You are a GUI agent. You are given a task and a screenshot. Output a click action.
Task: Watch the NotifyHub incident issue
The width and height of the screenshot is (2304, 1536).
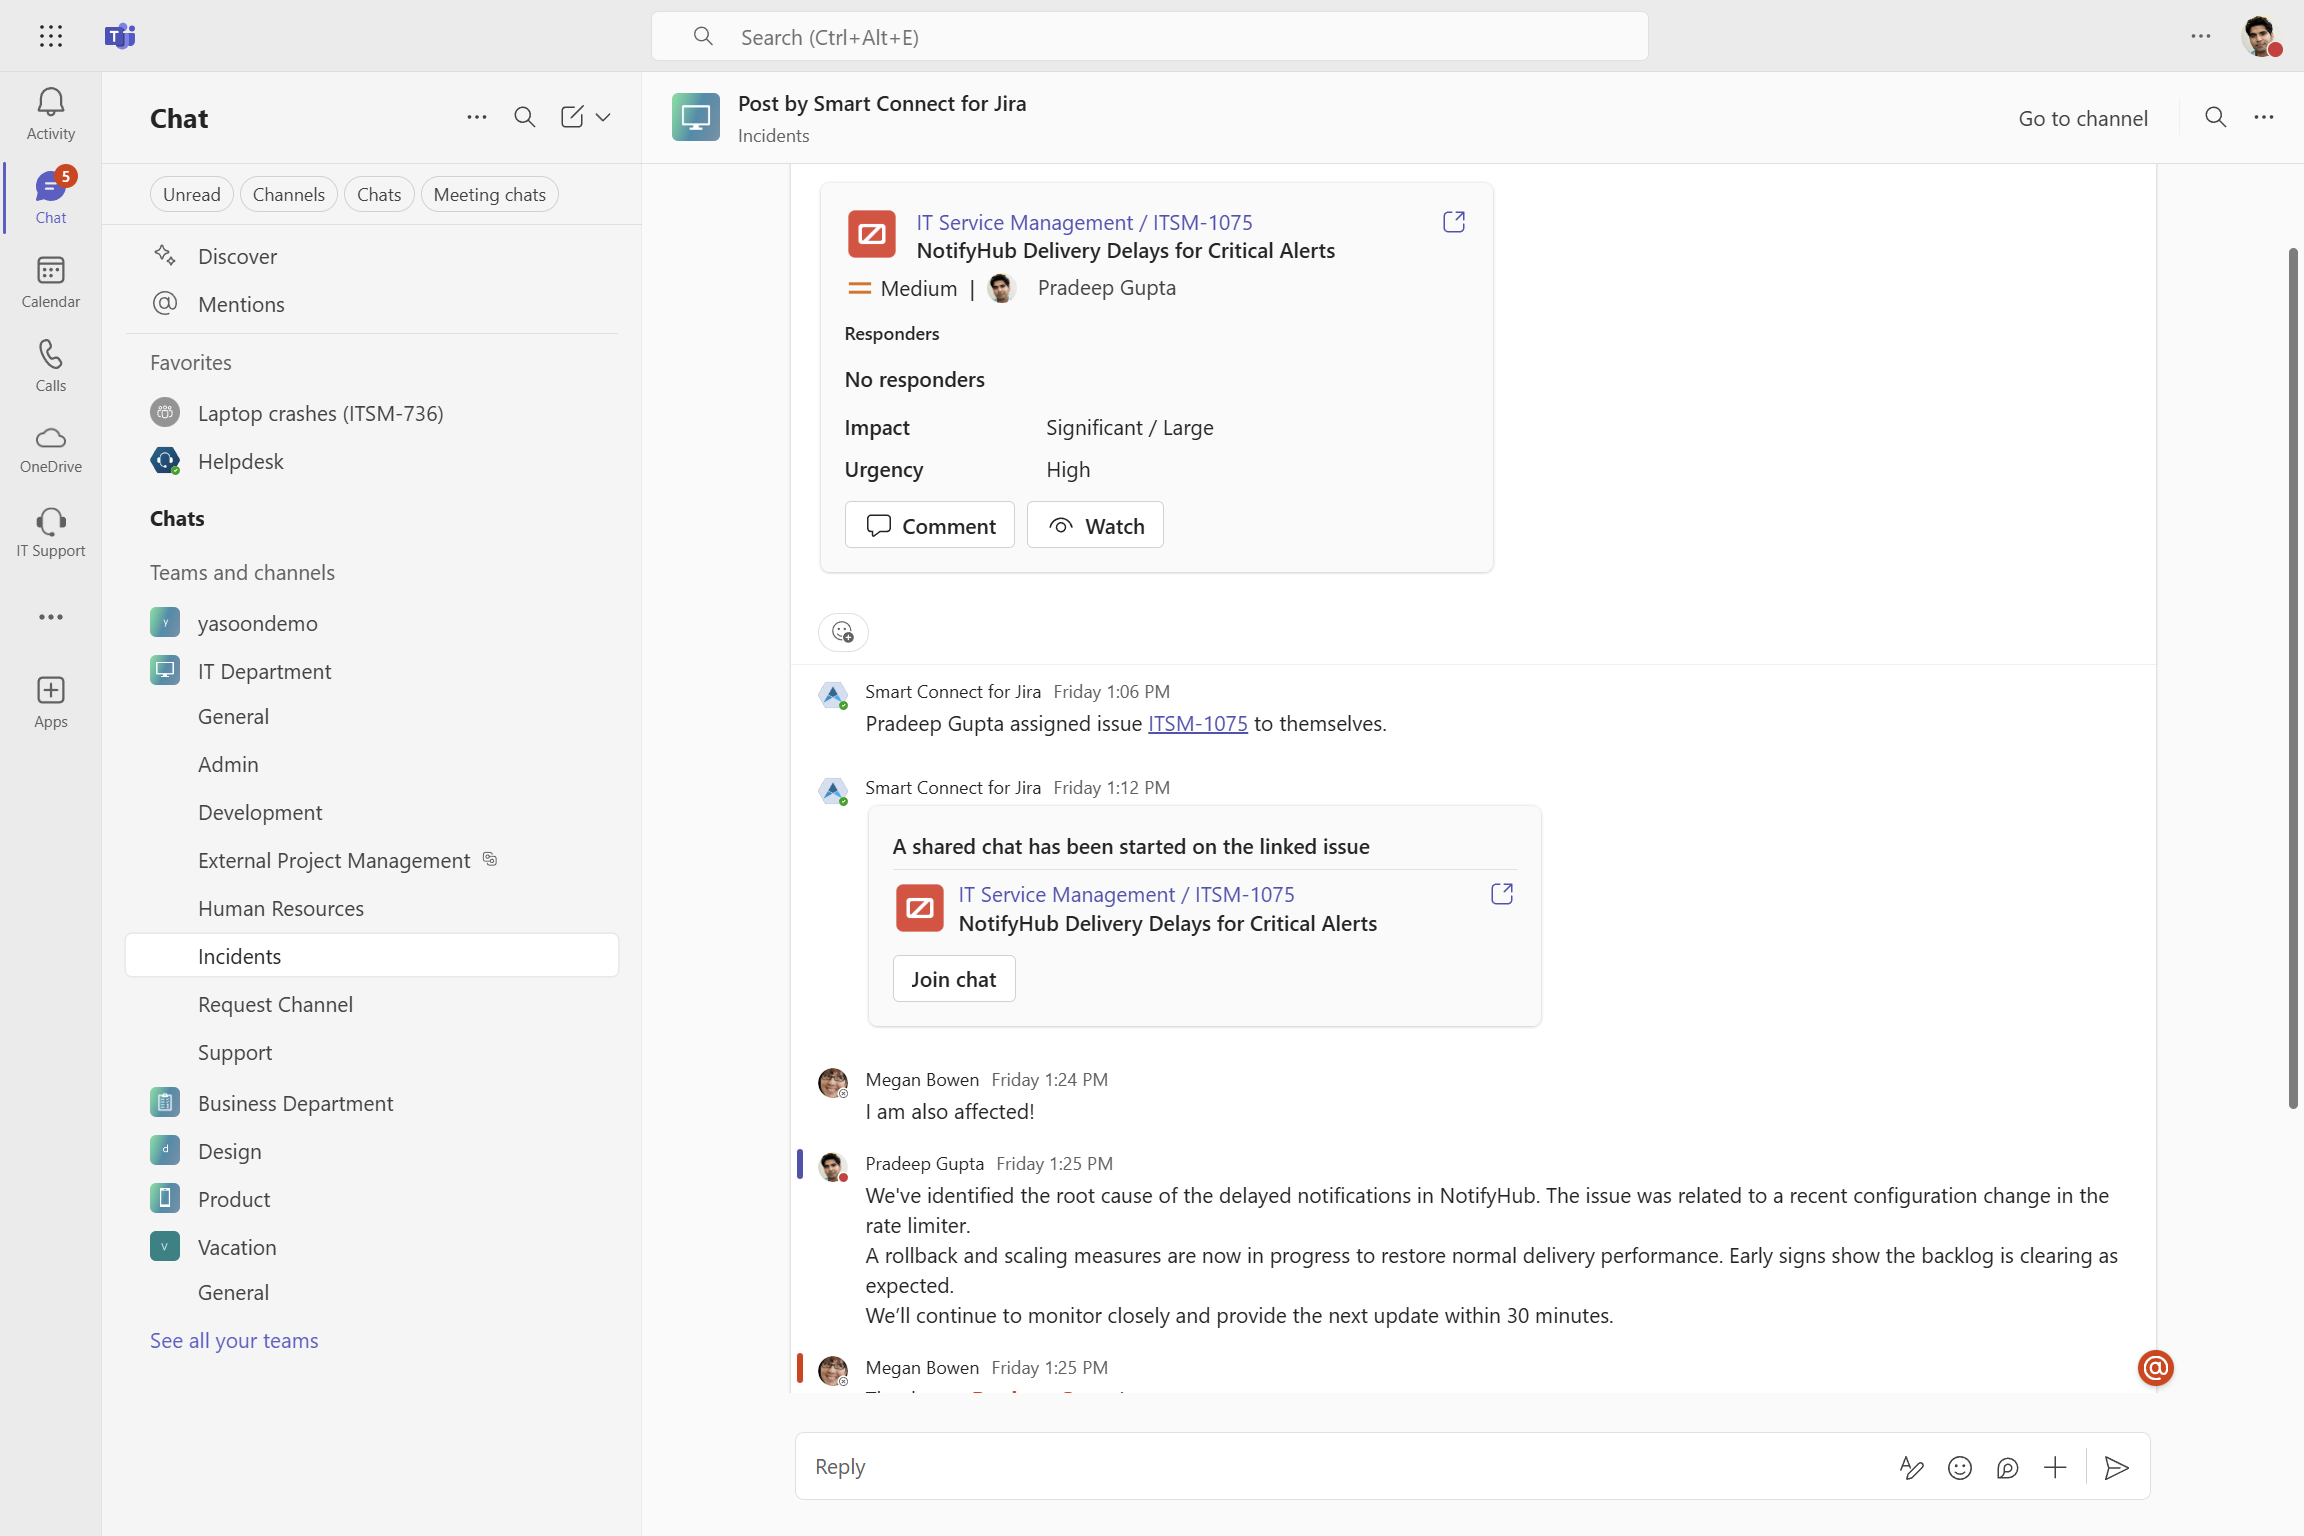pos(1095,525)
